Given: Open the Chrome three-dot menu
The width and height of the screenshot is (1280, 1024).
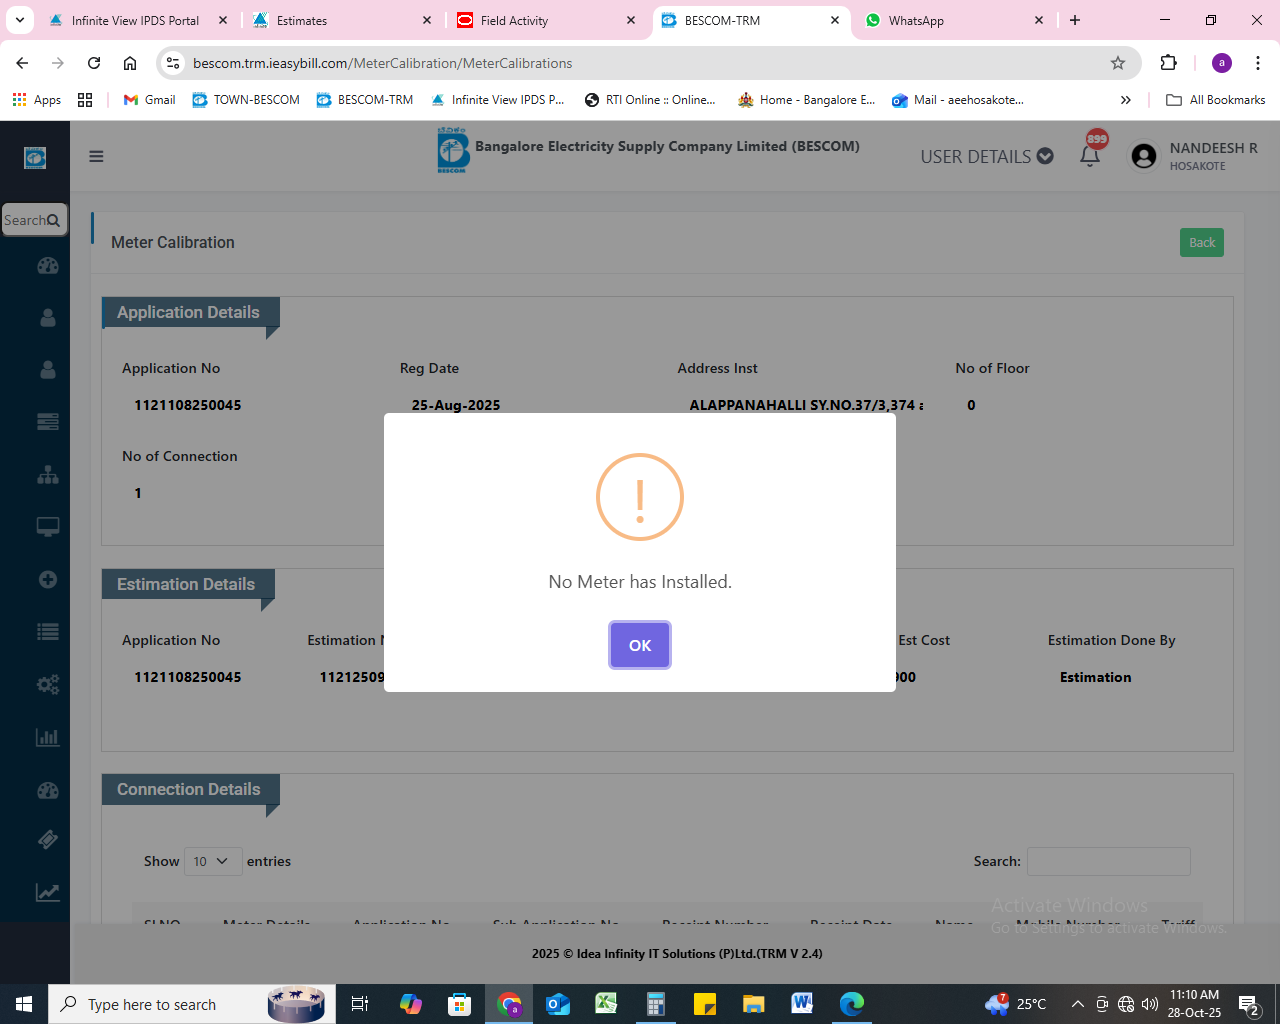Looking at the screenshot, I should coord(1258,63).
